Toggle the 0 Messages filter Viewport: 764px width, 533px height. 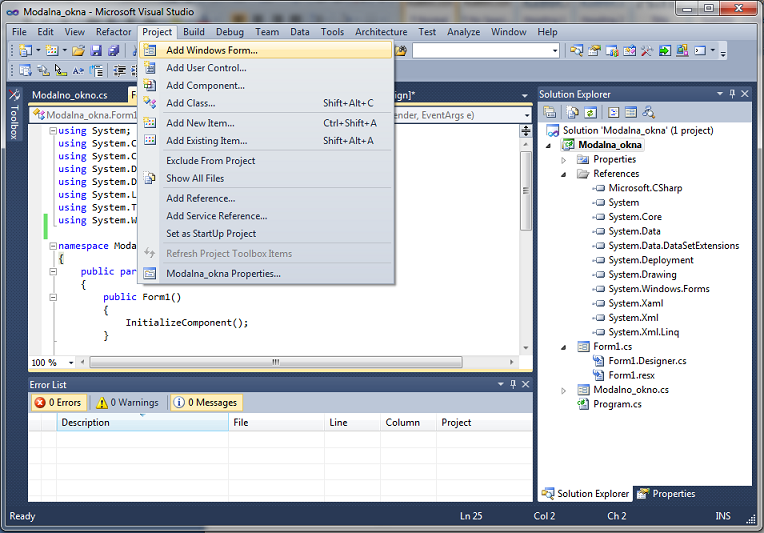[x=205, y=403]
